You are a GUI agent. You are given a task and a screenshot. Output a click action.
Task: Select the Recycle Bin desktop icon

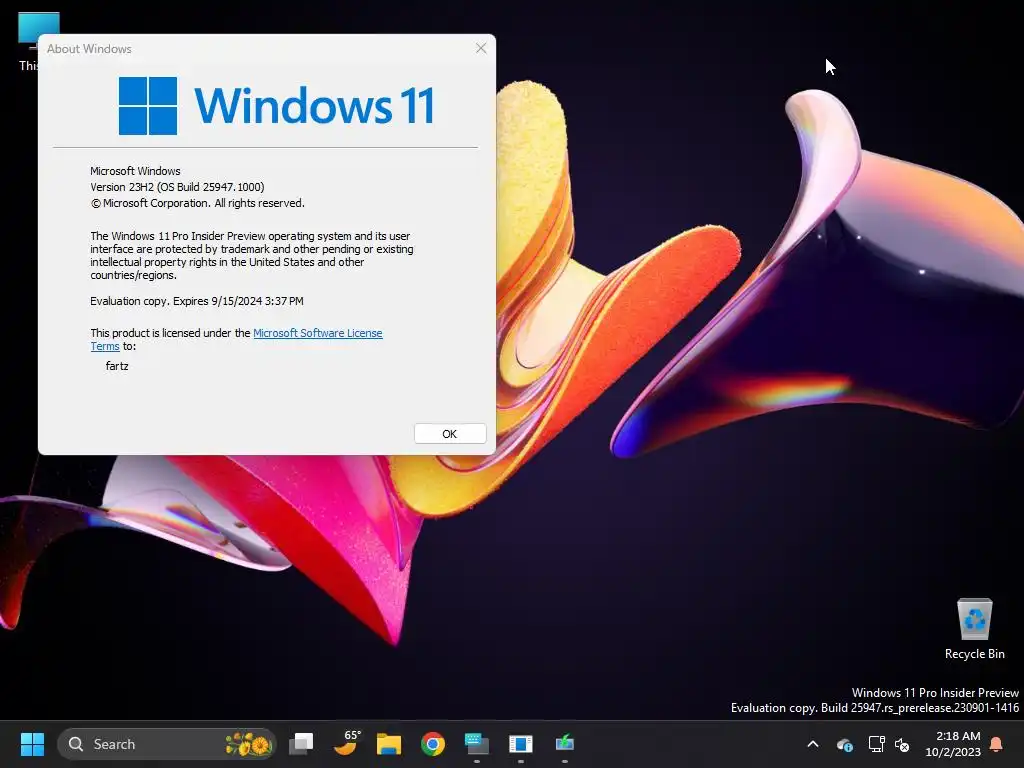pyautogui.click(x=974, y=629)
